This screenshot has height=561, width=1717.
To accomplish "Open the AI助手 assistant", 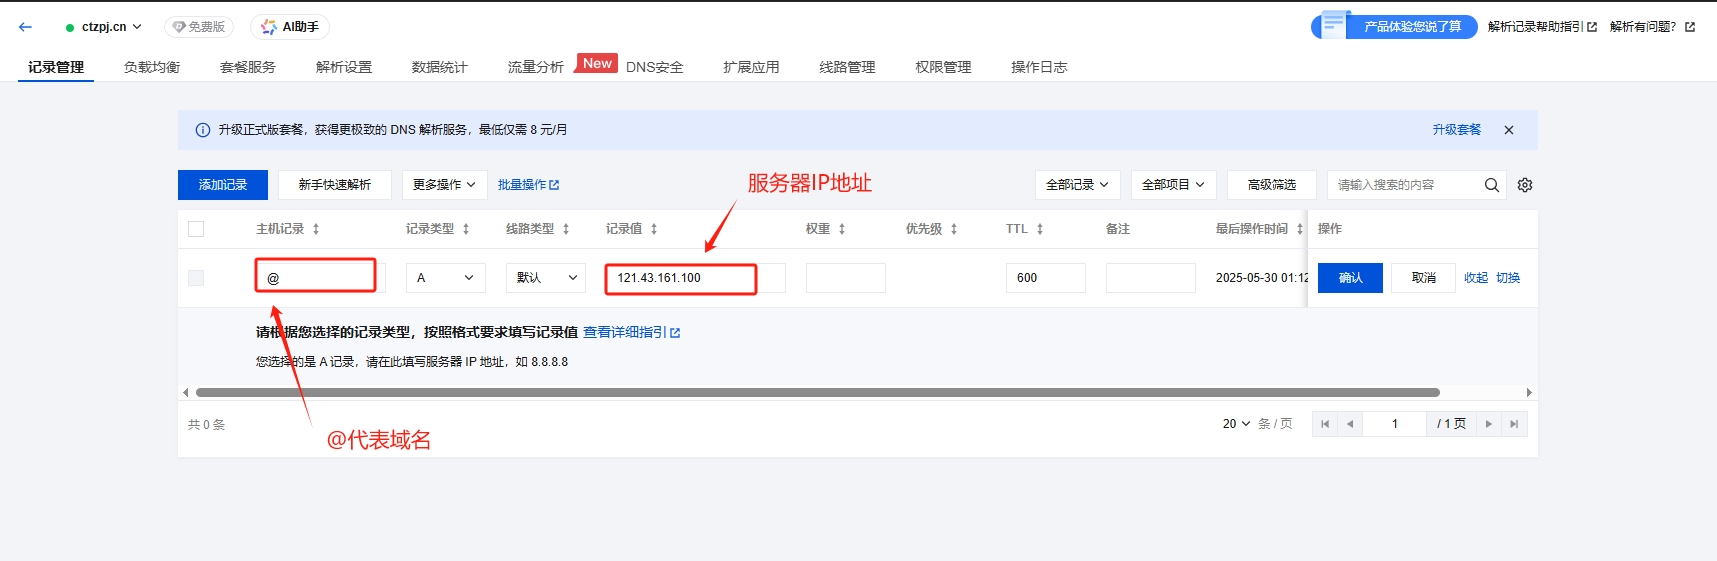I will click(290, 27).
